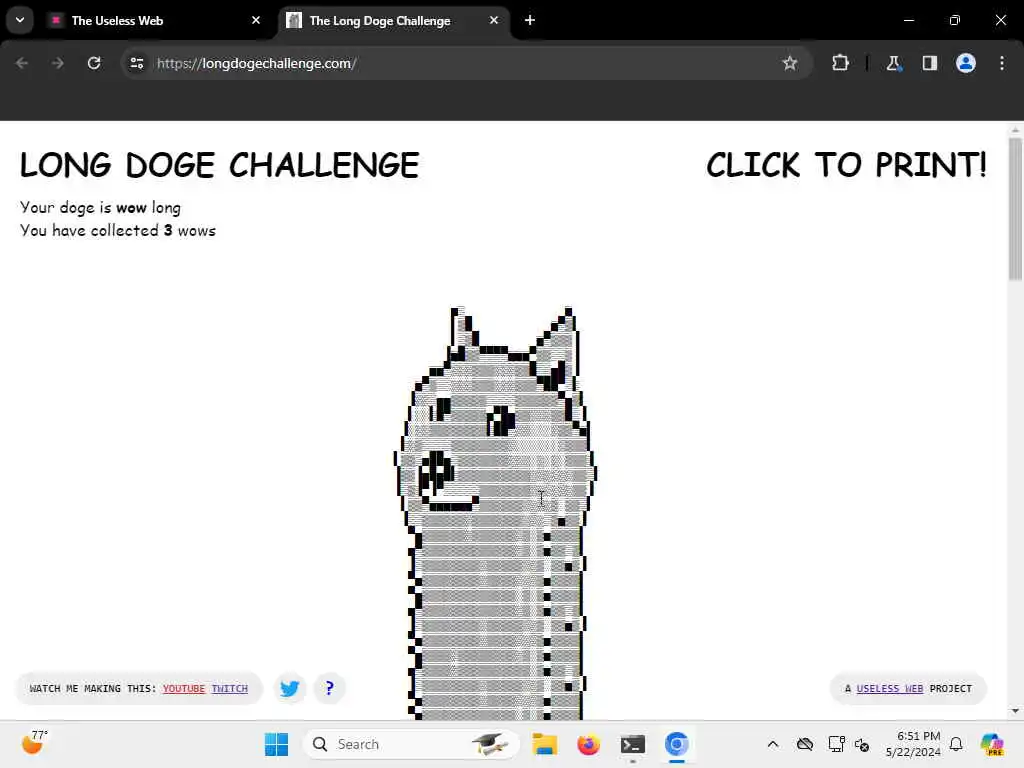
Task: Open a new tab with plus button
Action: click(530, 20)
